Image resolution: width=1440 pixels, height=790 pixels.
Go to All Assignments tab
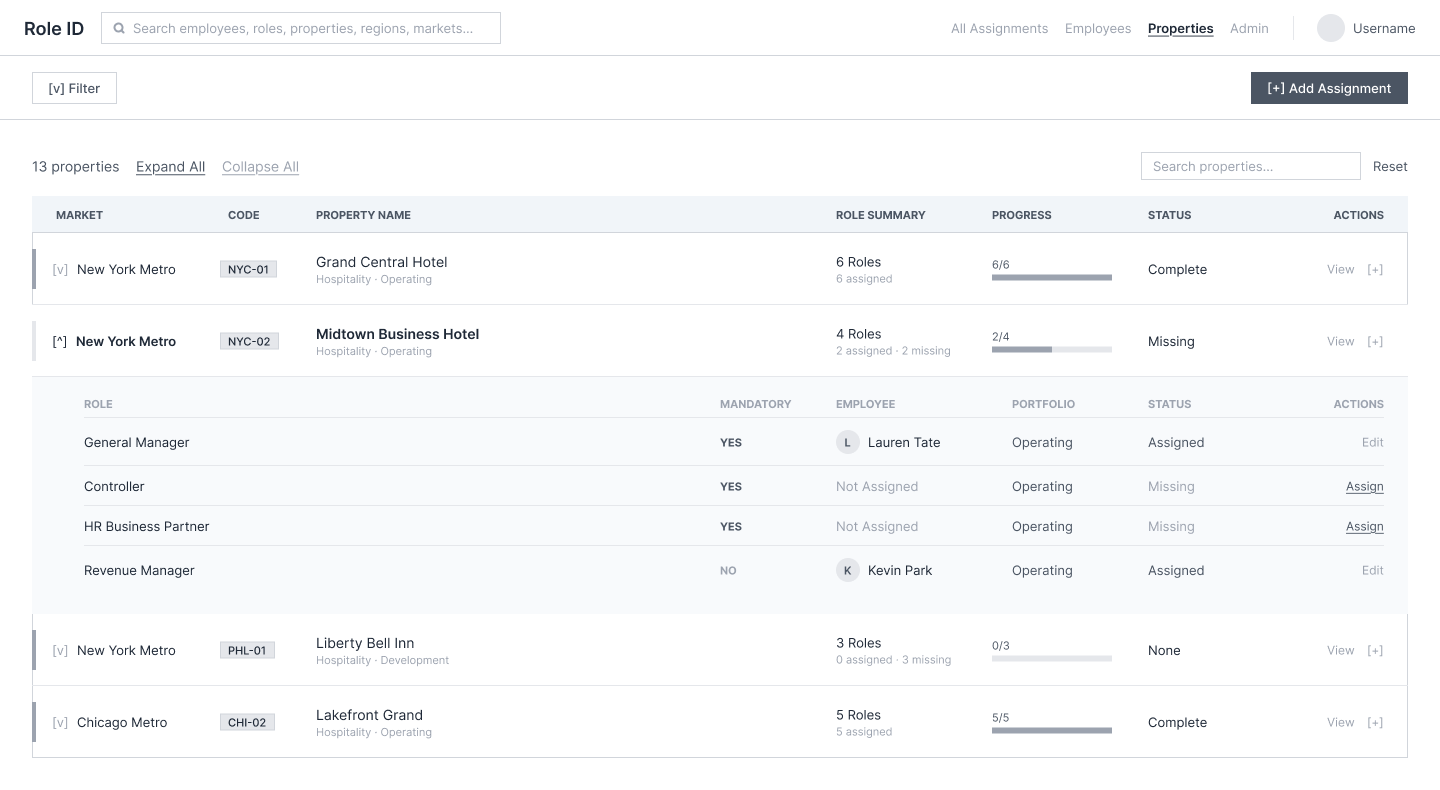pos(999,28)
